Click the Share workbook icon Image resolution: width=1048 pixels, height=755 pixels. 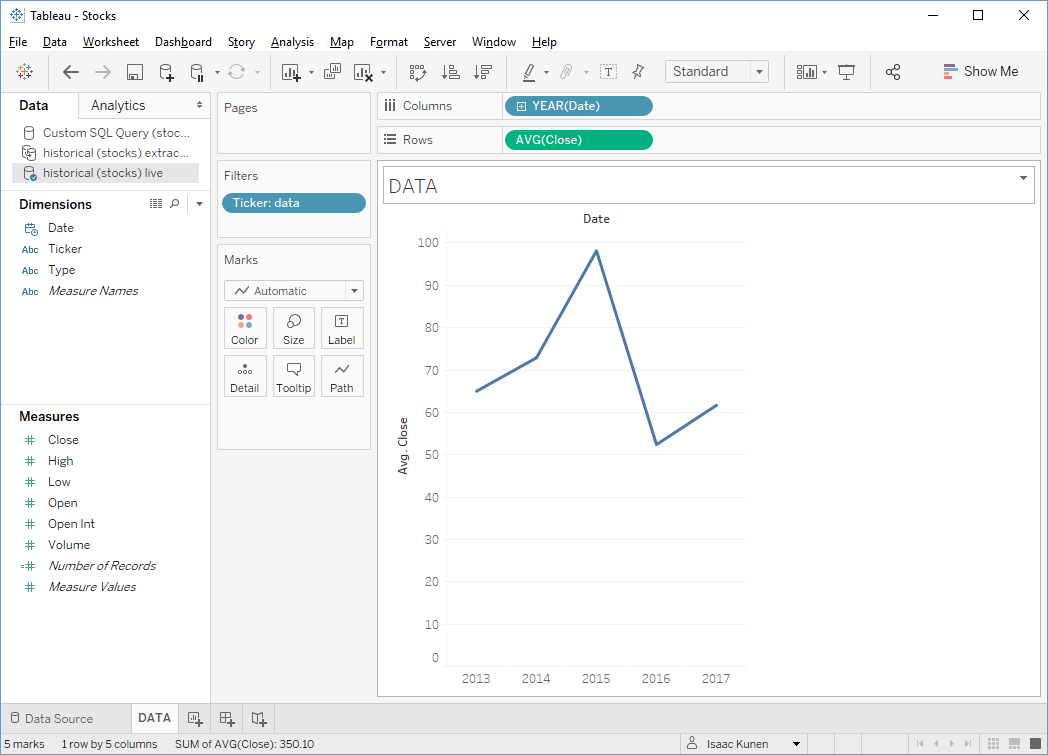tap(893, 72)
